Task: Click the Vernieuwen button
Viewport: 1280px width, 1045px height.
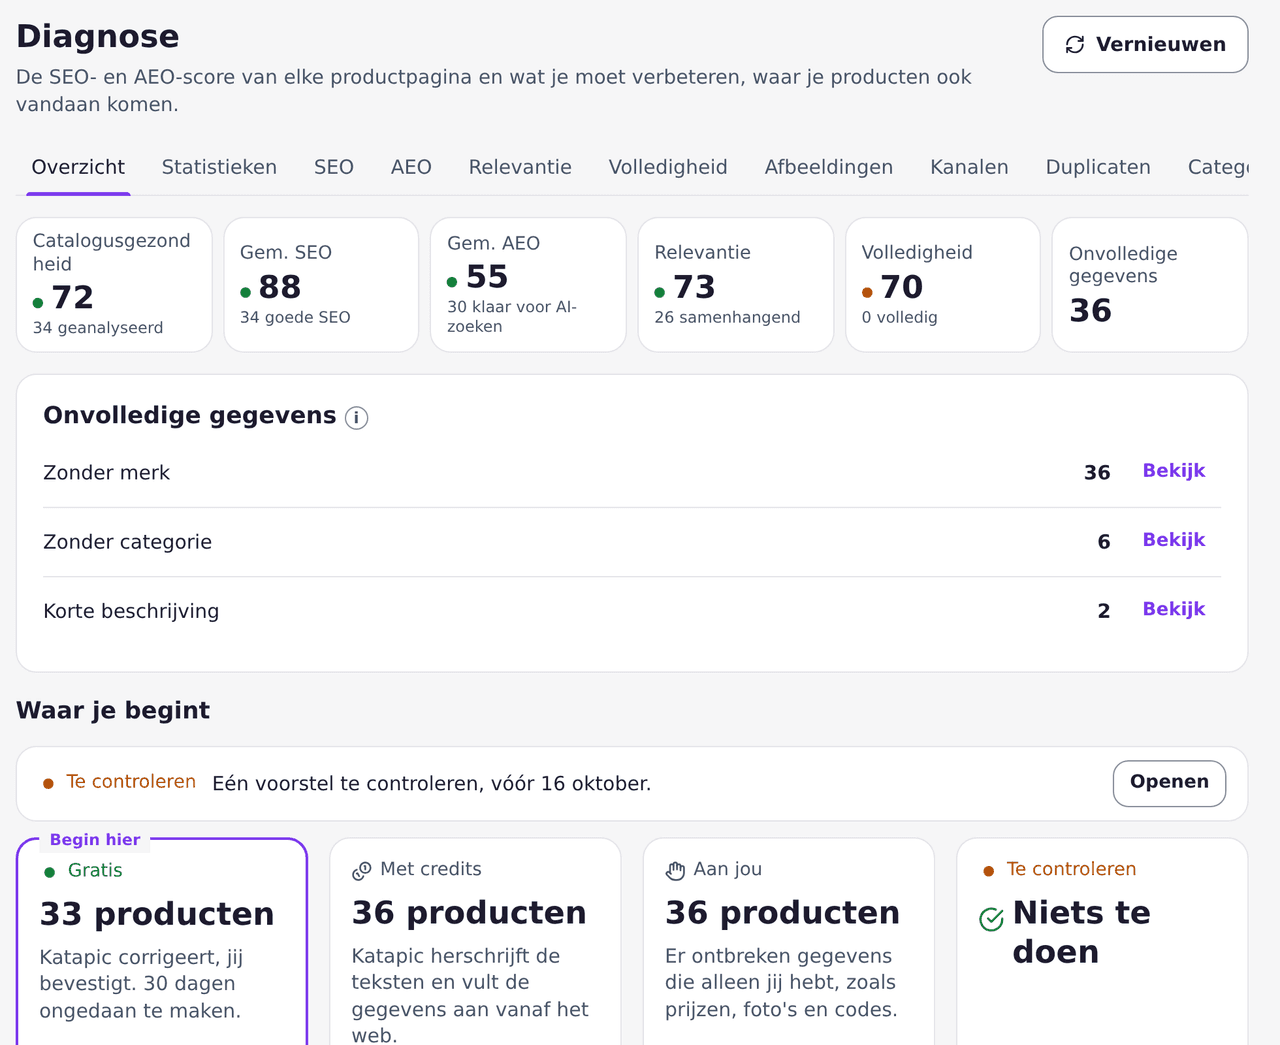Action: tap(1145, 44)
